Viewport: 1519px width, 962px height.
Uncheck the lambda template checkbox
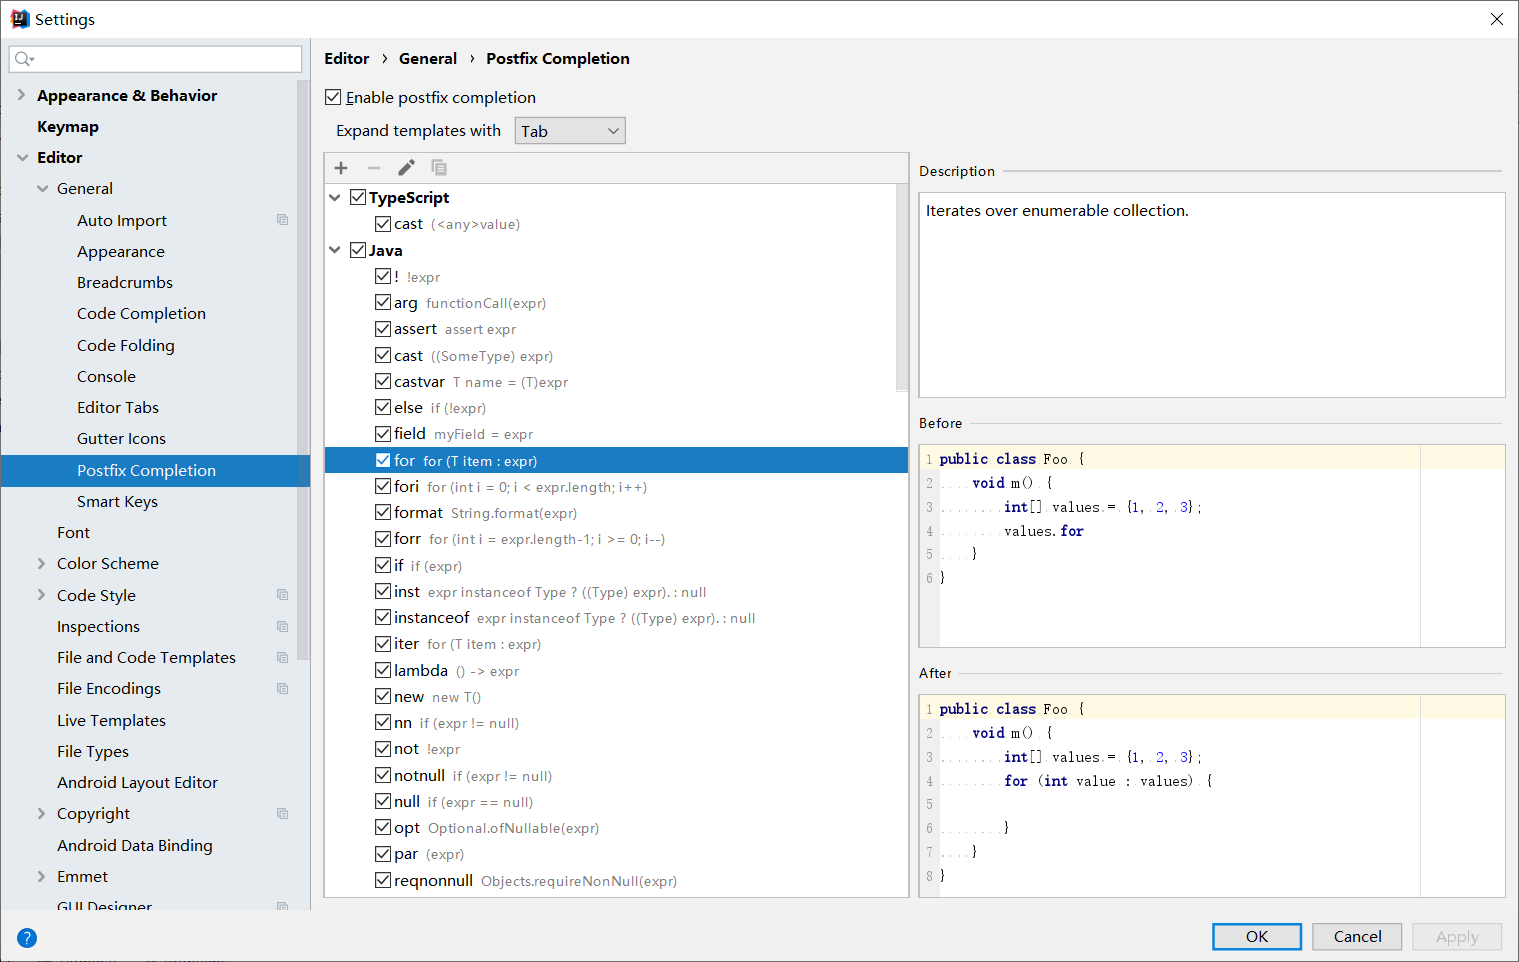tap(383, 670)
